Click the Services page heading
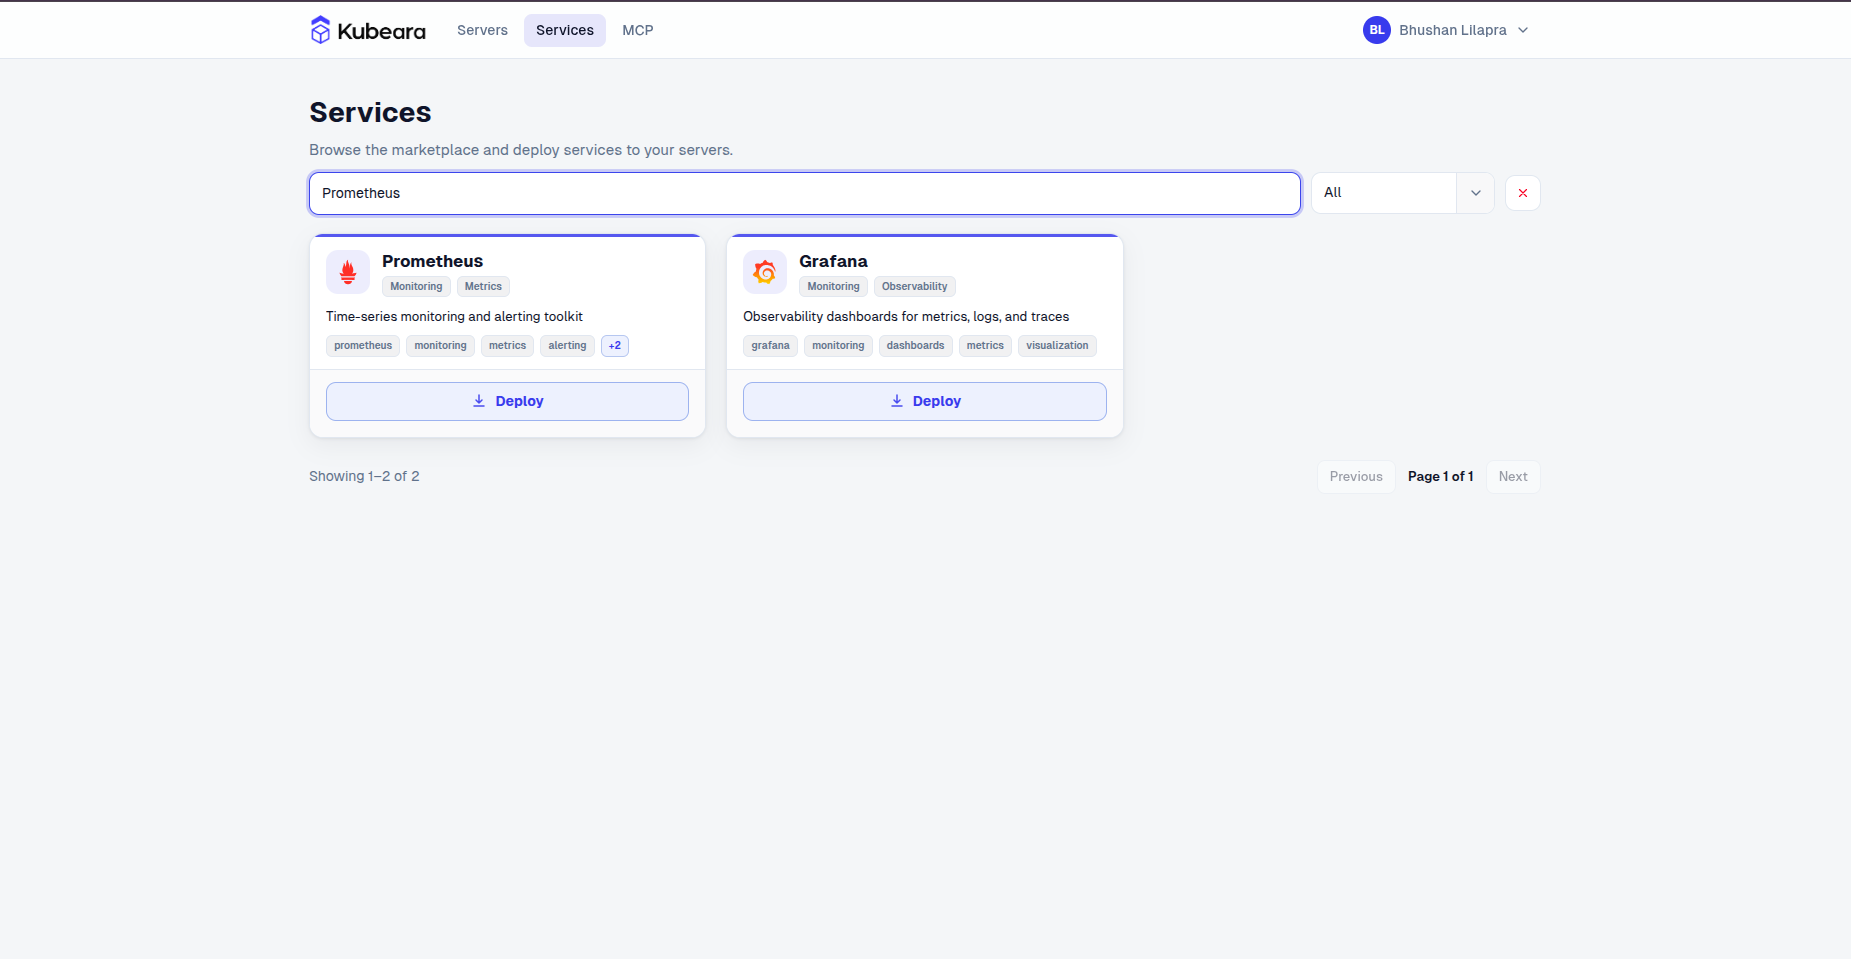1851x959 pixels. [x=370, y=112]
